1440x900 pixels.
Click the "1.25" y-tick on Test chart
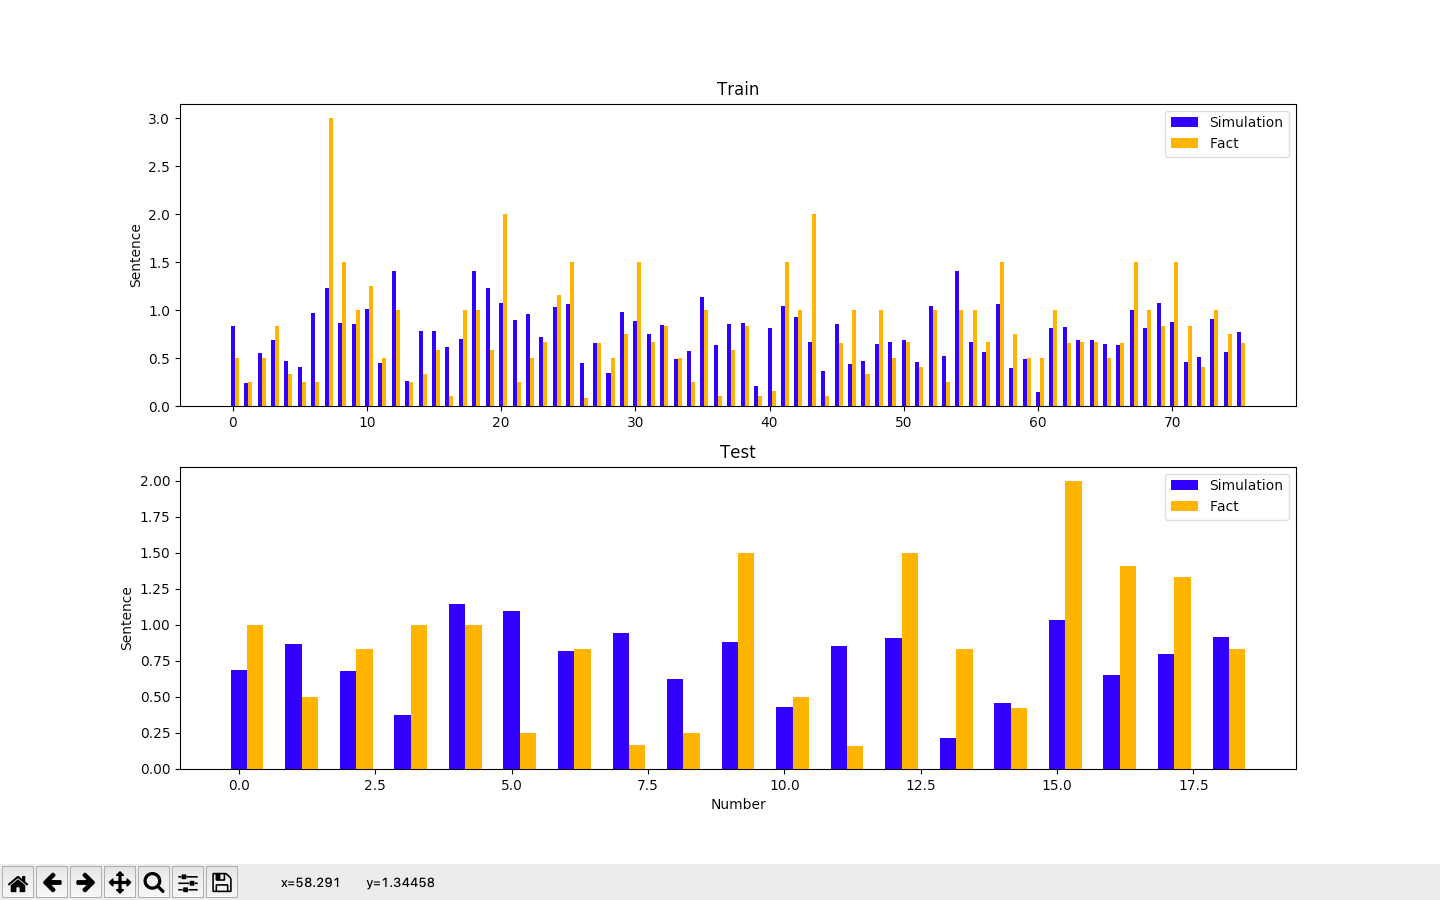click(x=155, y=589)
